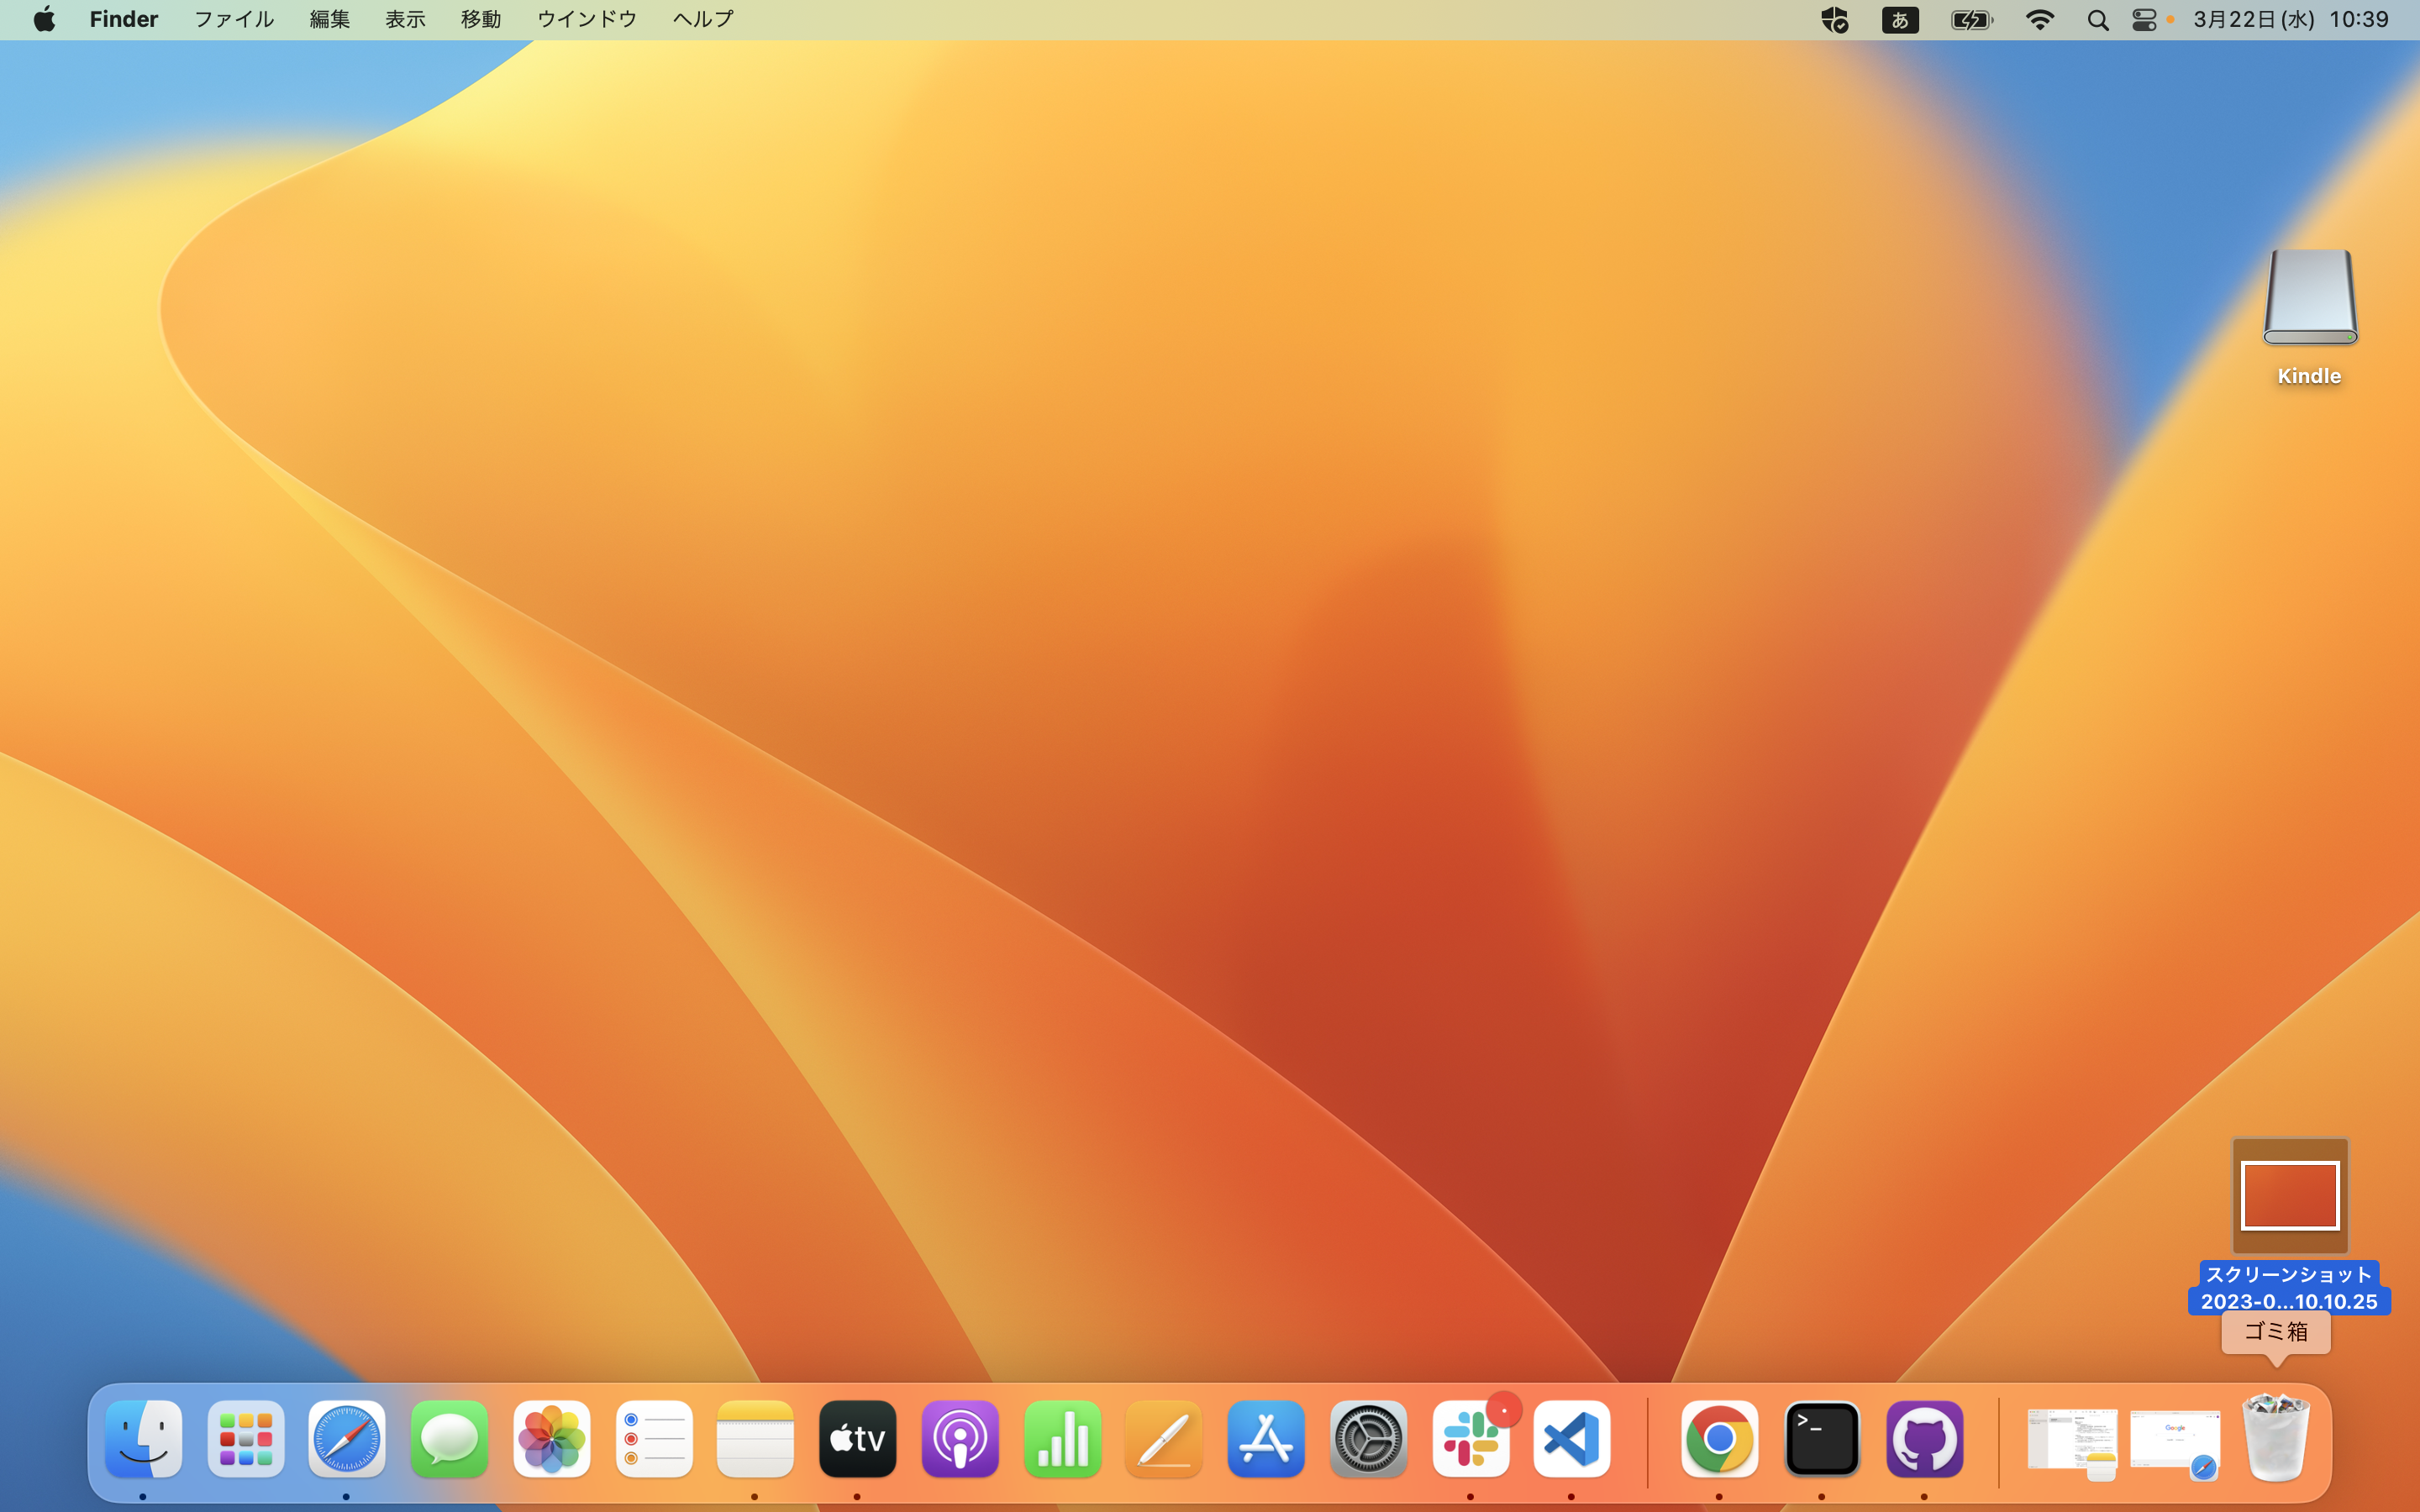Open the ヘルプ menu
The width and height of the screenshot is (2420, 1512).
[703, 19]
